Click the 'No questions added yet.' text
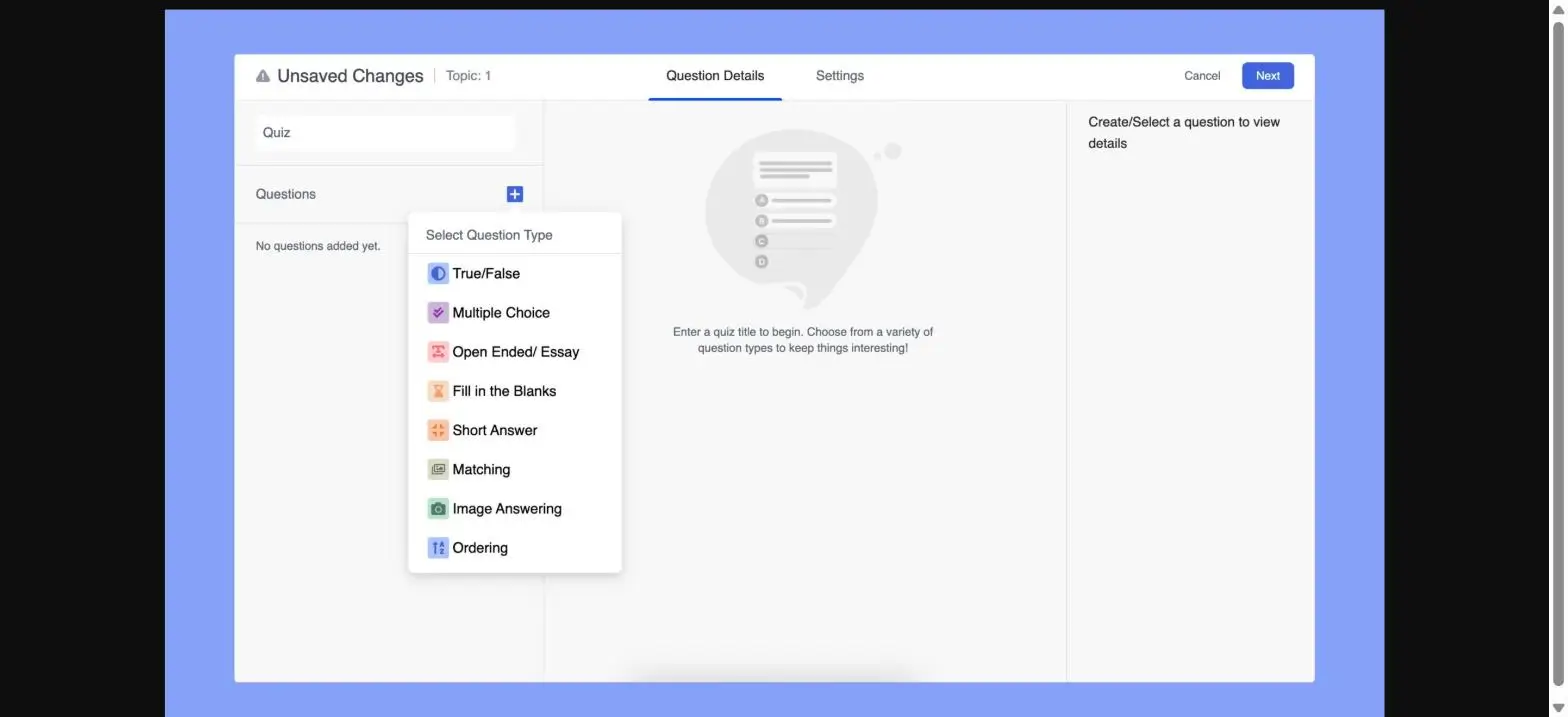 (318, 246)
